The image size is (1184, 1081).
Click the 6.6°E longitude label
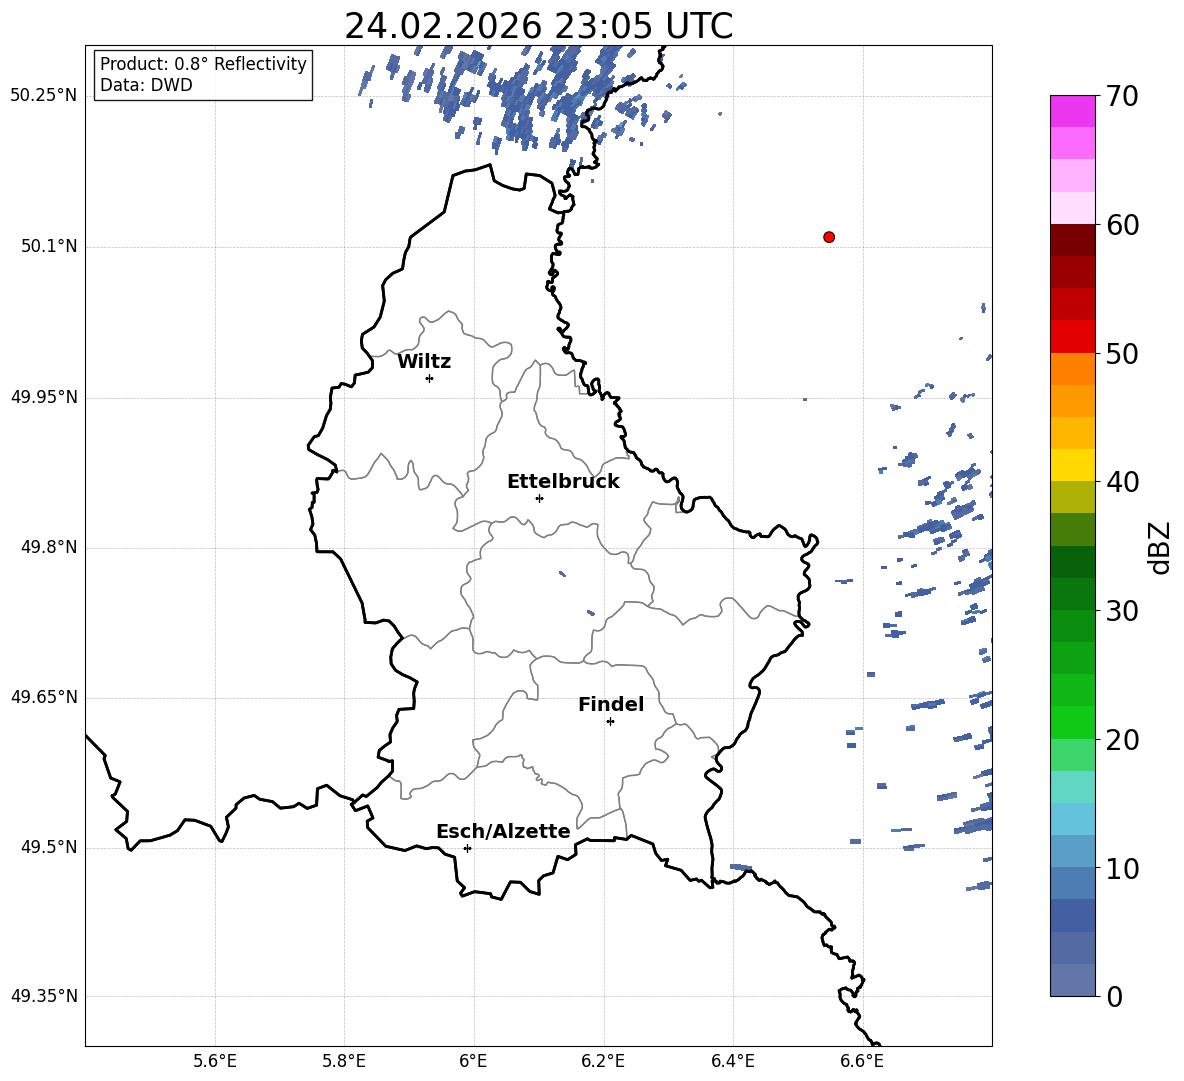coord(862,1062)
